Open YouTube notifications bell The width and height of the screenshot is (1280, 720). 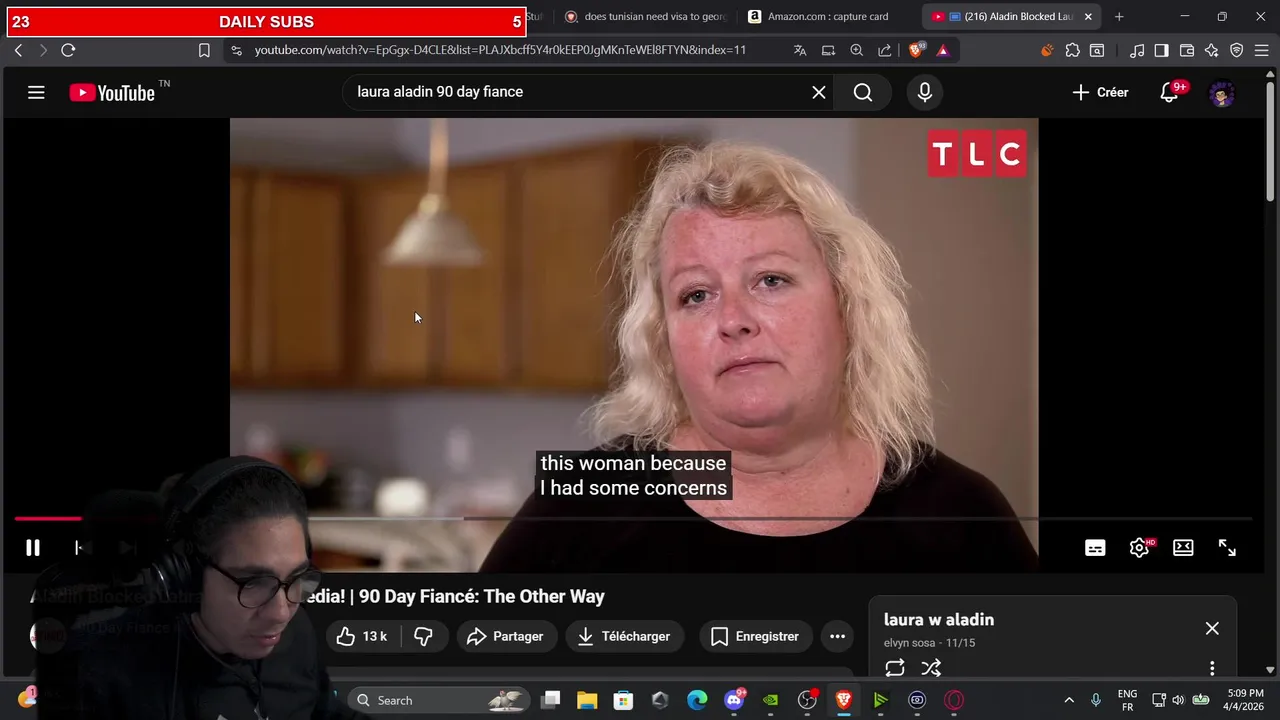coord(1170,92)
